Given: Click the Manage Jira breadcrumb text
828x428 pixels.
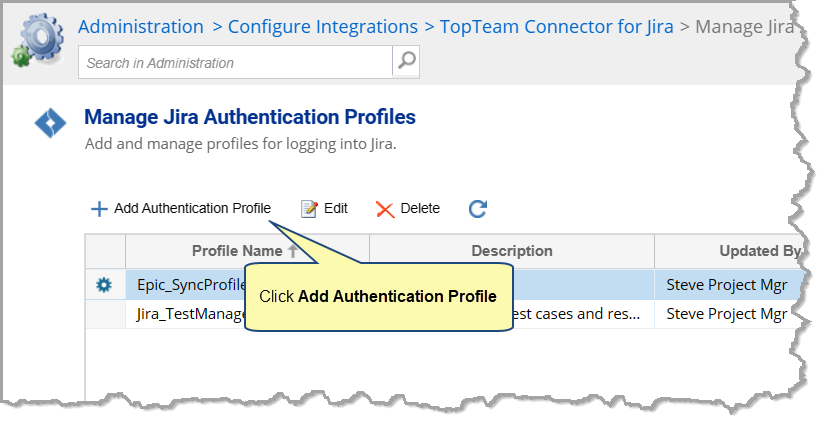Looking at the screenshot, I should coord(745,26).
